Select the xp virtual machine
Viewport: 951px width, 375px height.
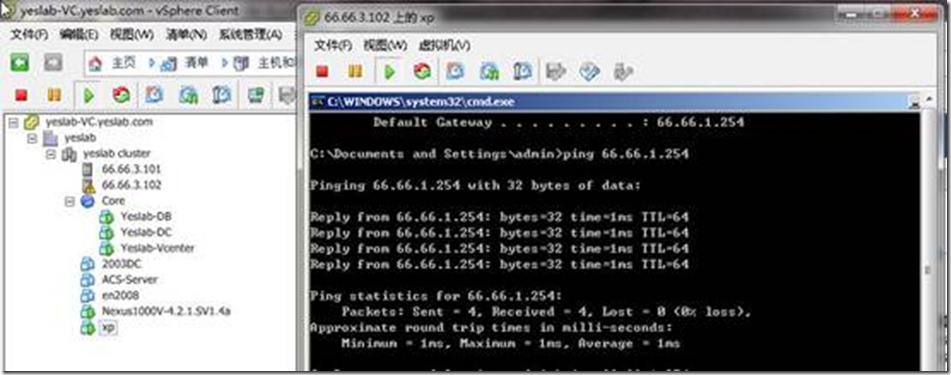pos(109,327)
